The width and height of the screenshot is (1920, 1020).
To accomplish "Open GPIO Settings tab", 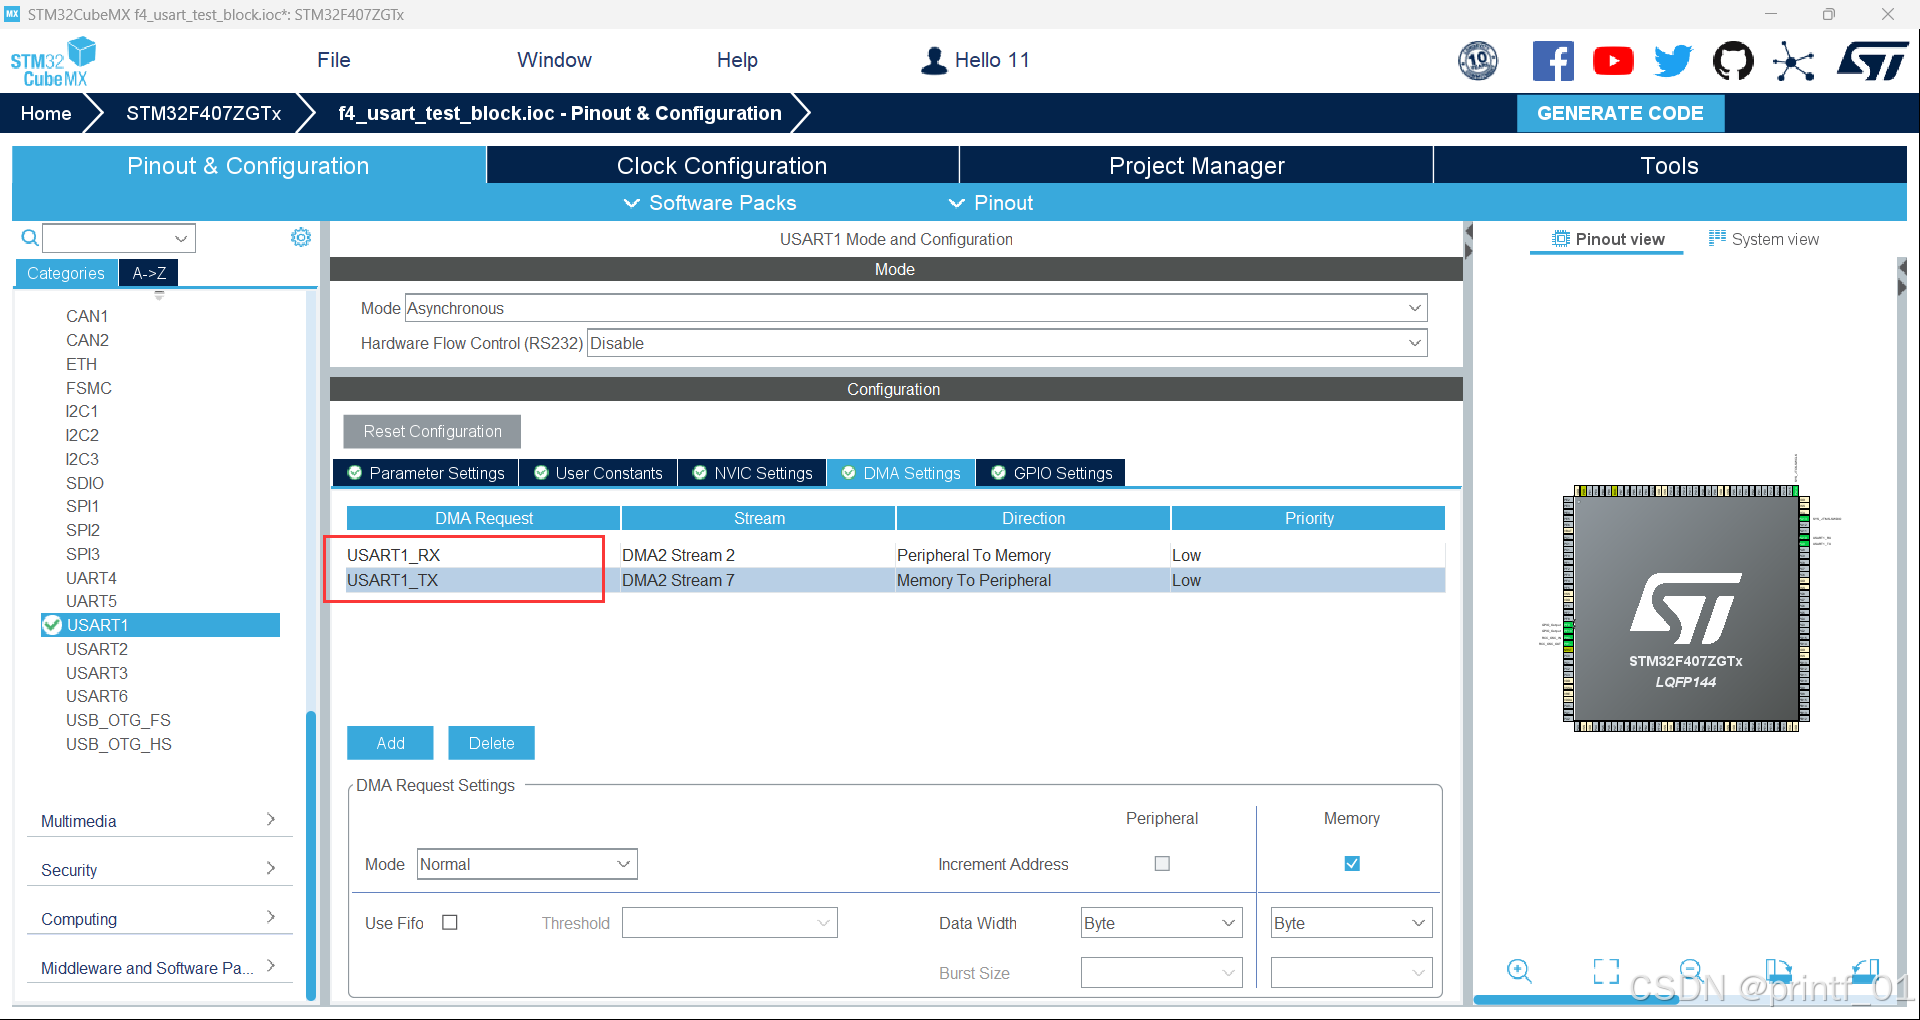I will (1051, 473).
